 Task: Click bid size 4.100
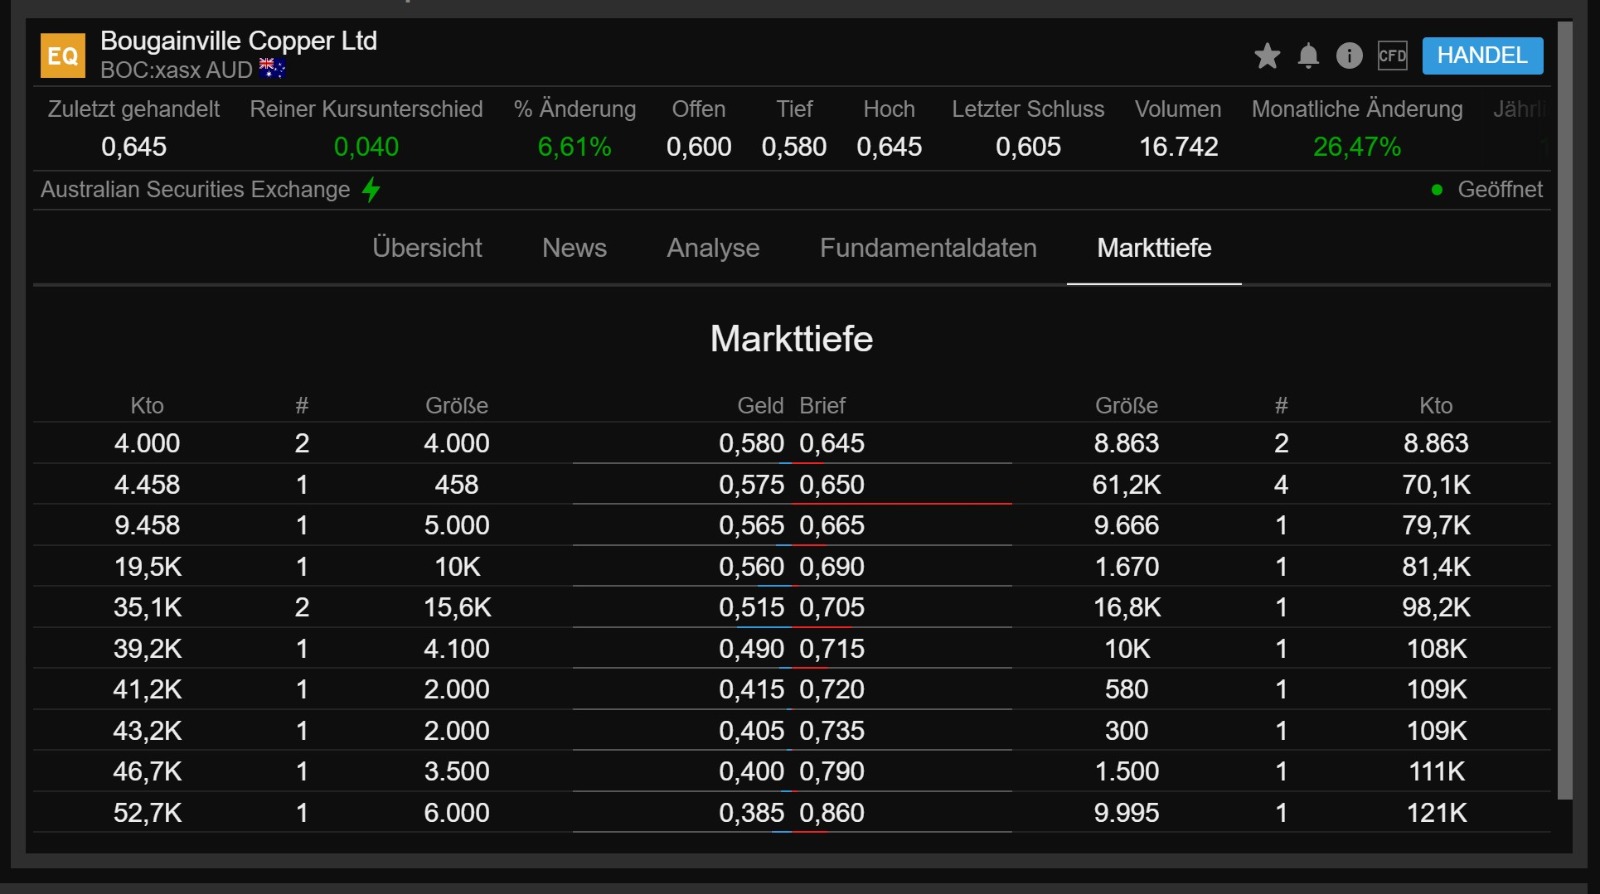pyautogui.click(x=457, y=649)
